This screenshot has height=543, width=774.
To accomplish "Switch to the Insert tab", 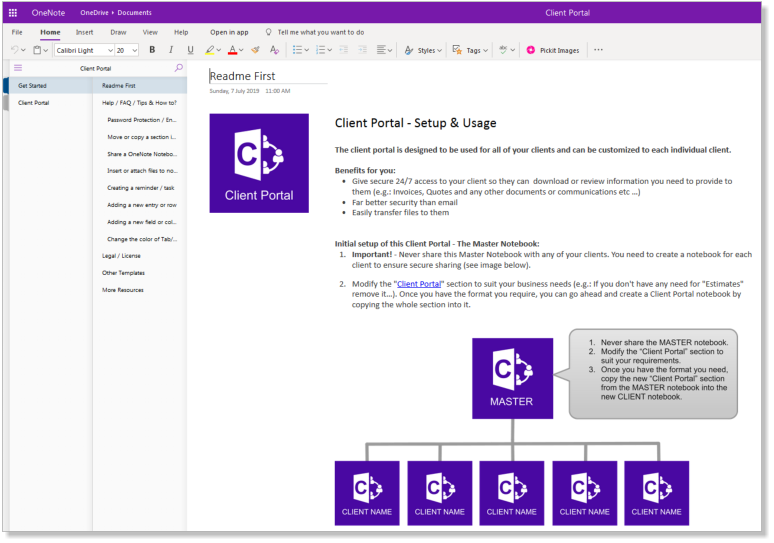I will pos(84,32).
